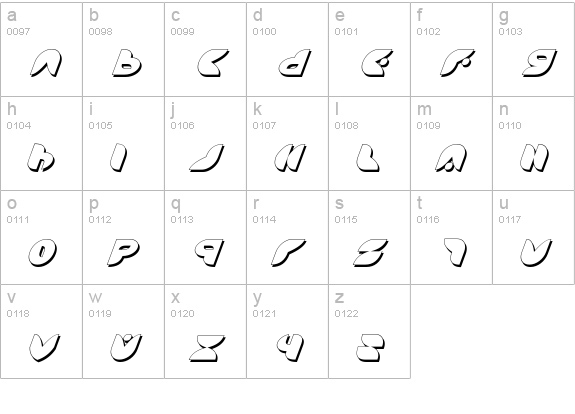The width and height of the screenshot is (575, 414).
Task: Select the glyph for letter s
Action: point(371,252)
